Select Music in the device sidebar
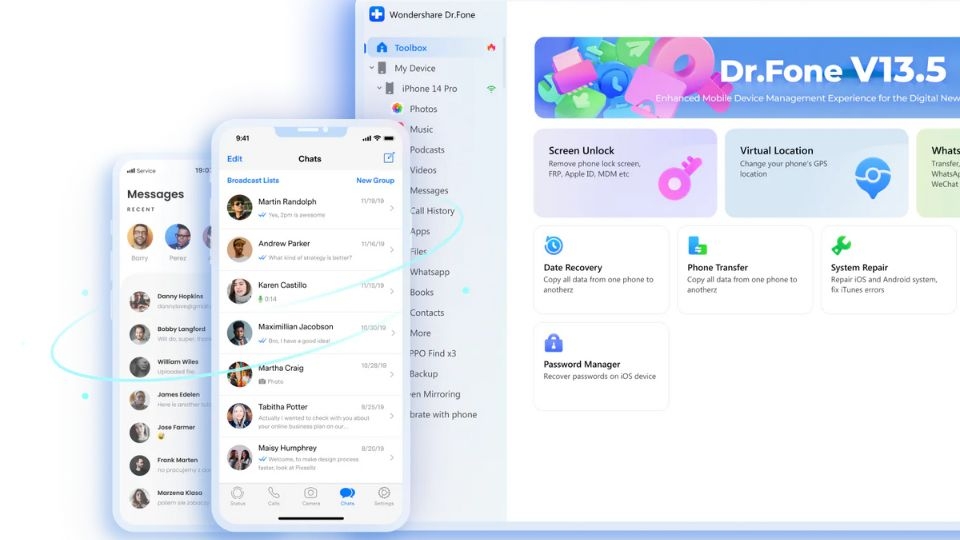This screenshot has width=960, height=540. pyautogui.click(x=421, y=129)
